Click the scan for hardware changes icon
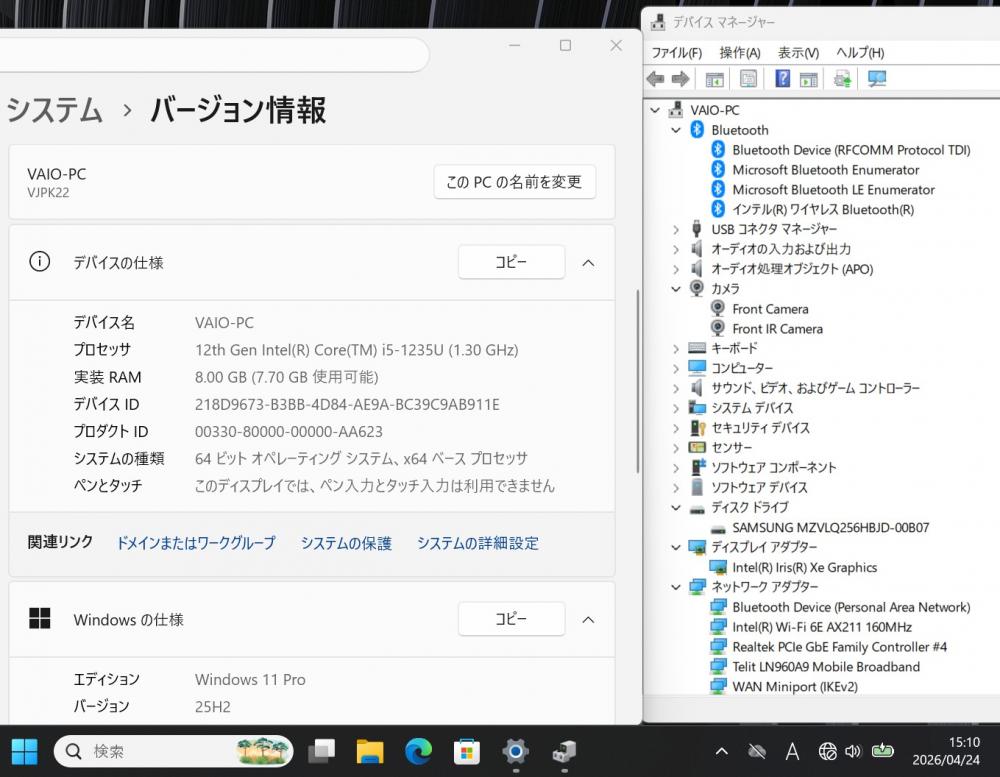 coord(877,79)
